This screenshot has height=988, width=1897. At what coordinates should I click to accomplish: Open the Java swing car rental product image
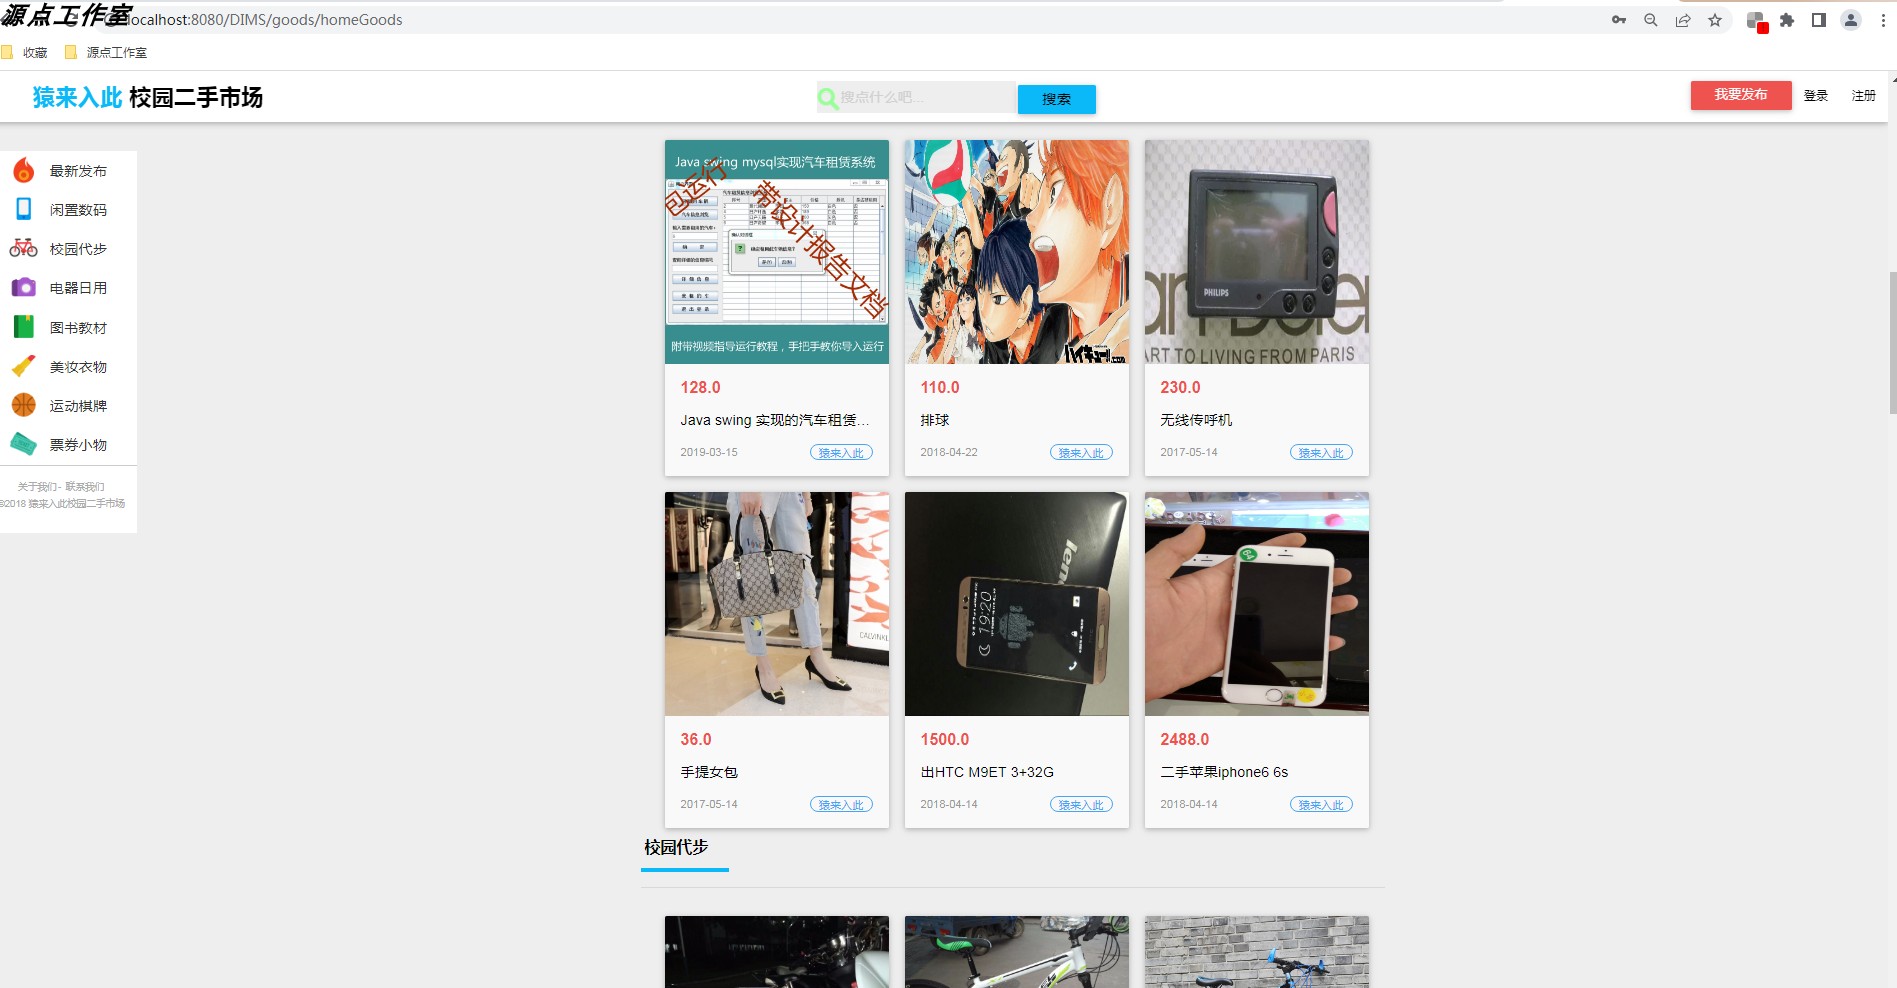point(777,252)
